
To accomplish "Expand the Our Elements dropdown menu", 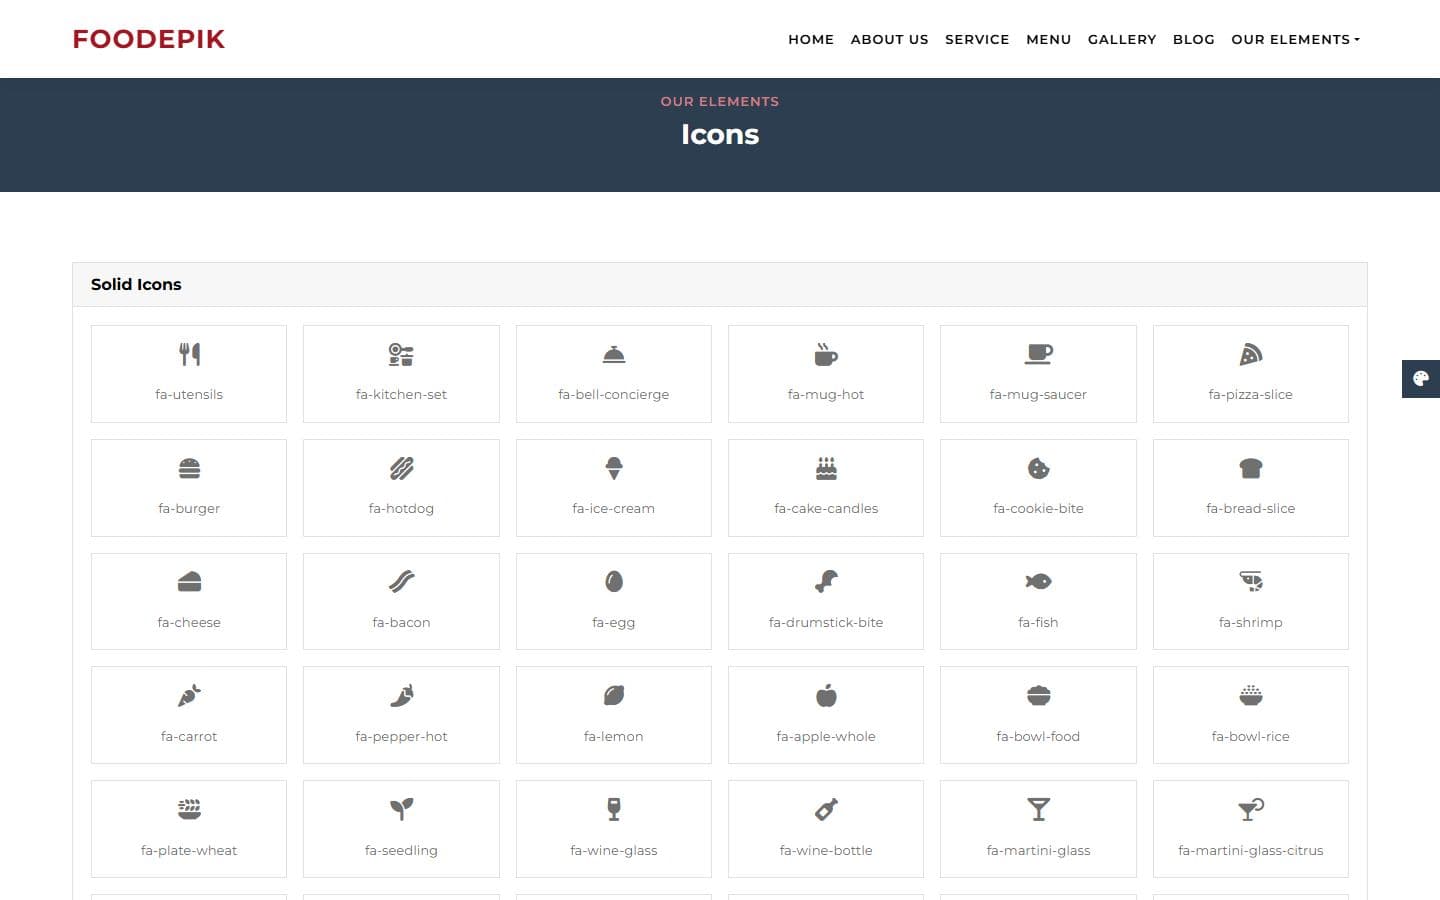I will point(1295,40).
